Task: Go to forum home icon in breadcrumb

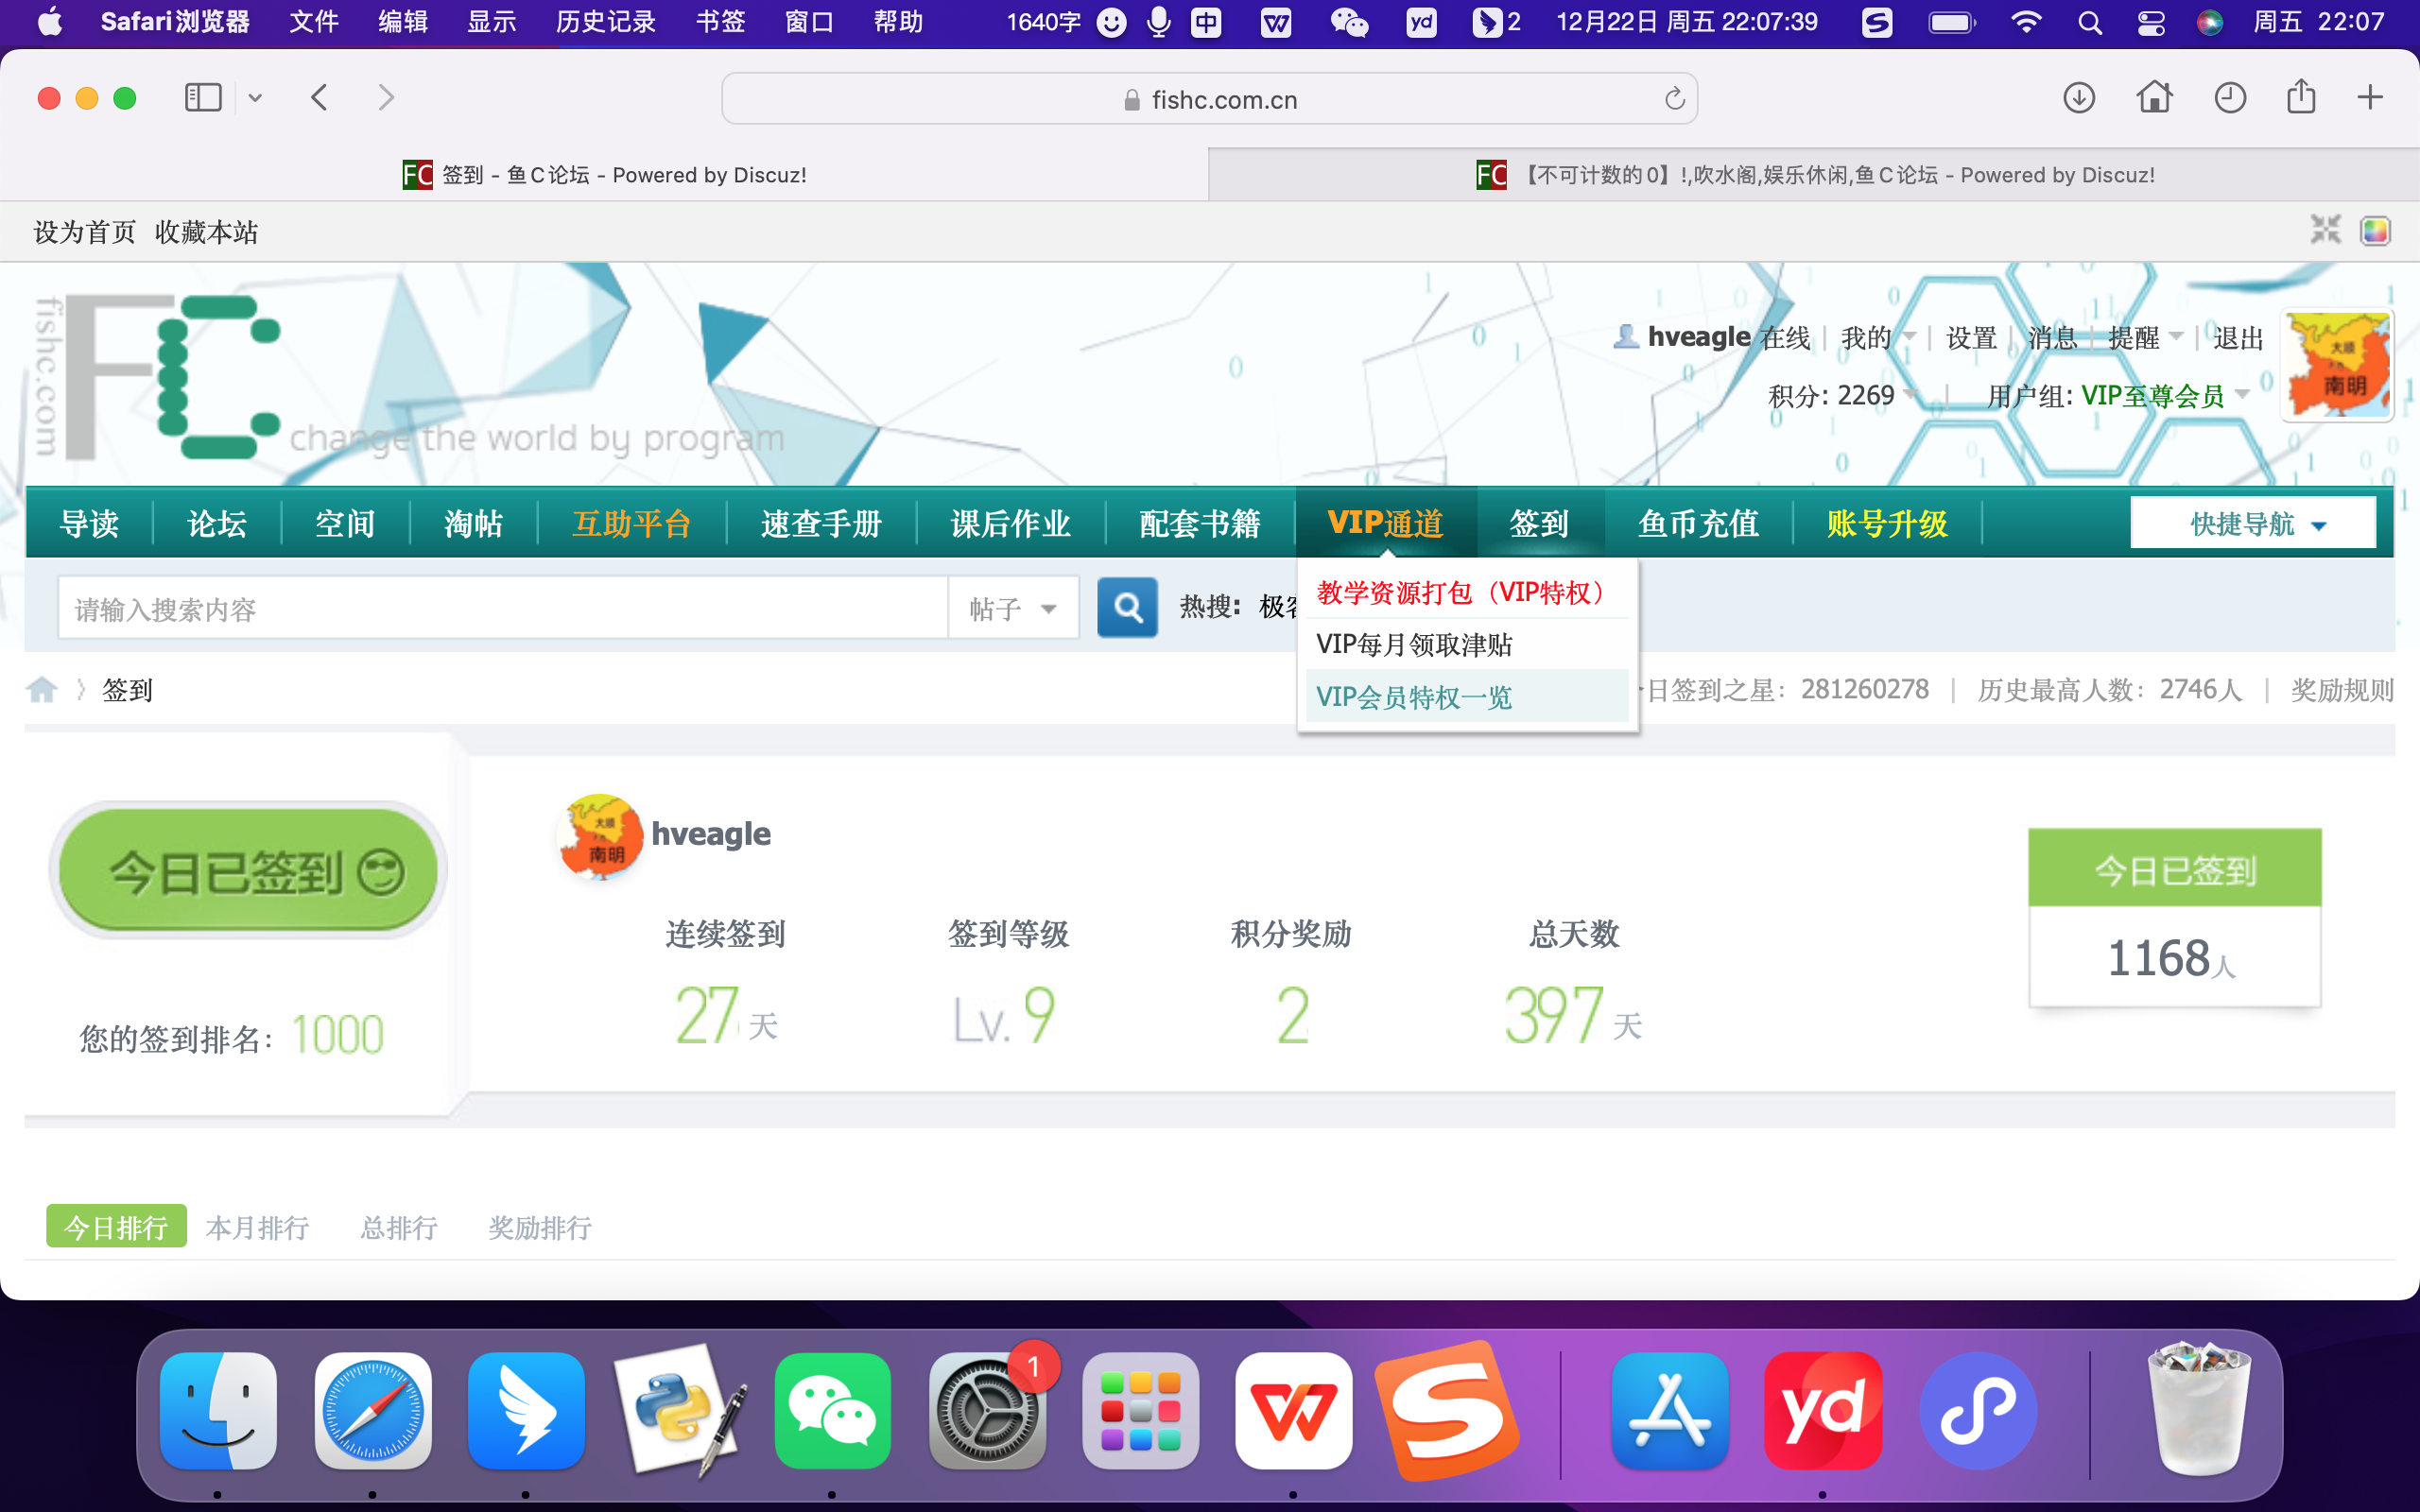Action: coord(42,689)
